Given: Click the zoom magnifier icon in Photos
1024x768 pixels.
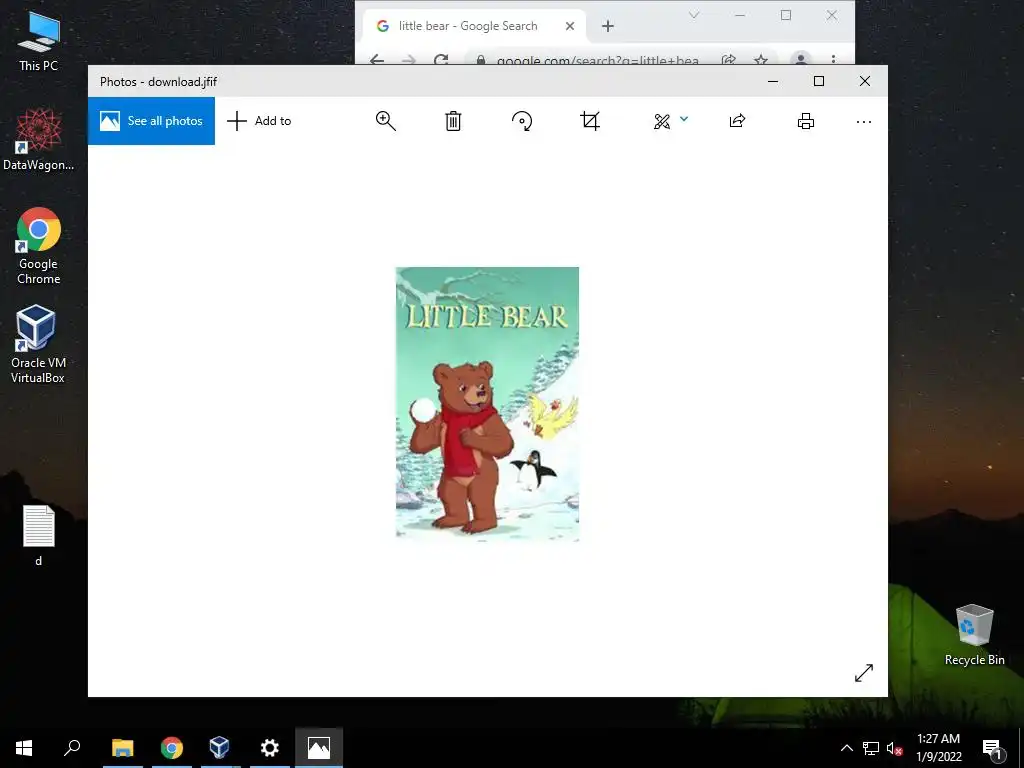Looking at the screenshot, I should (385, 121).
